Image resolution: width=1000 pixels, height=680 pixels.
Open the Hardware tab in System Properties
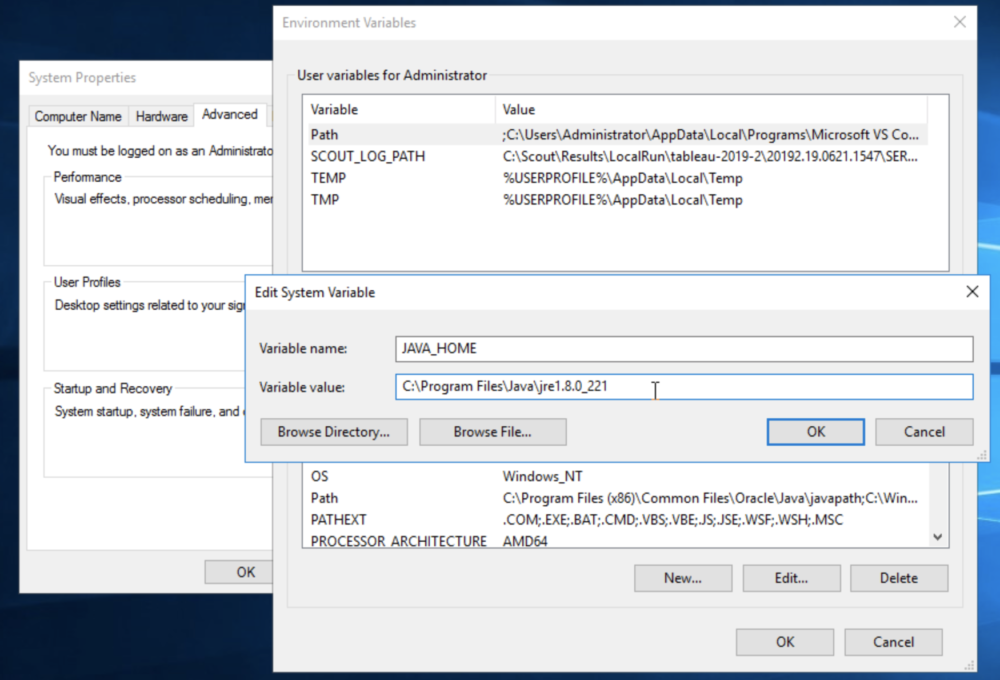coord(161,116)
